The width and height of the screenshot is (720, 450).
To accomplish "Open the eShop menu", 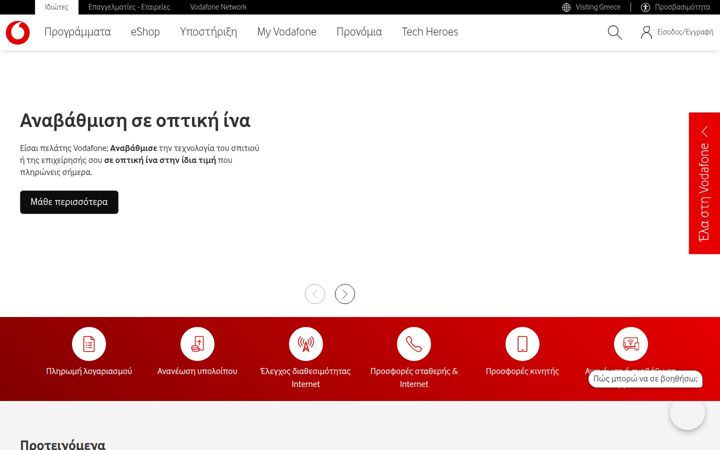I will (145, 32).
